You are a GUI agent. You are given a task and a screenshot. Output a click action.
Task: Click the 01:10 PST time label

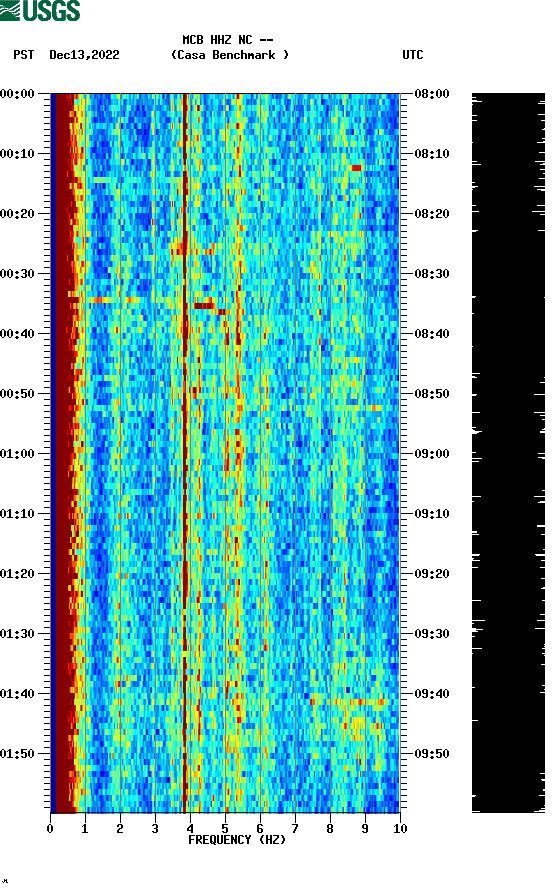pos(17,514)
